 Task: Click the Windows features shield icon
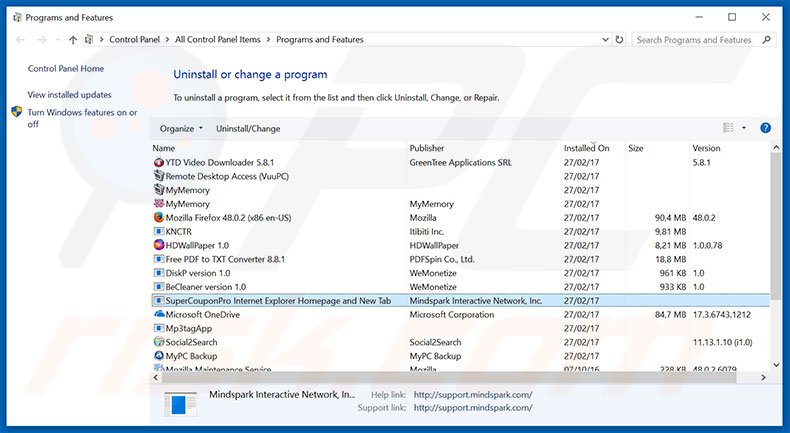coord(17,112)
